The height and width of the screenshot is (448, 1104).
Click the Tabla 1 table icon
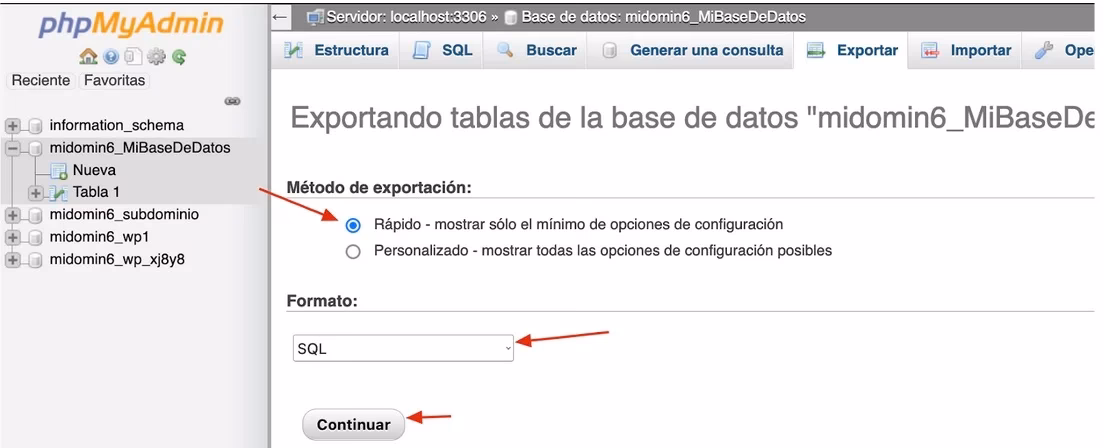pyautogui.click(x=59, y=193)
